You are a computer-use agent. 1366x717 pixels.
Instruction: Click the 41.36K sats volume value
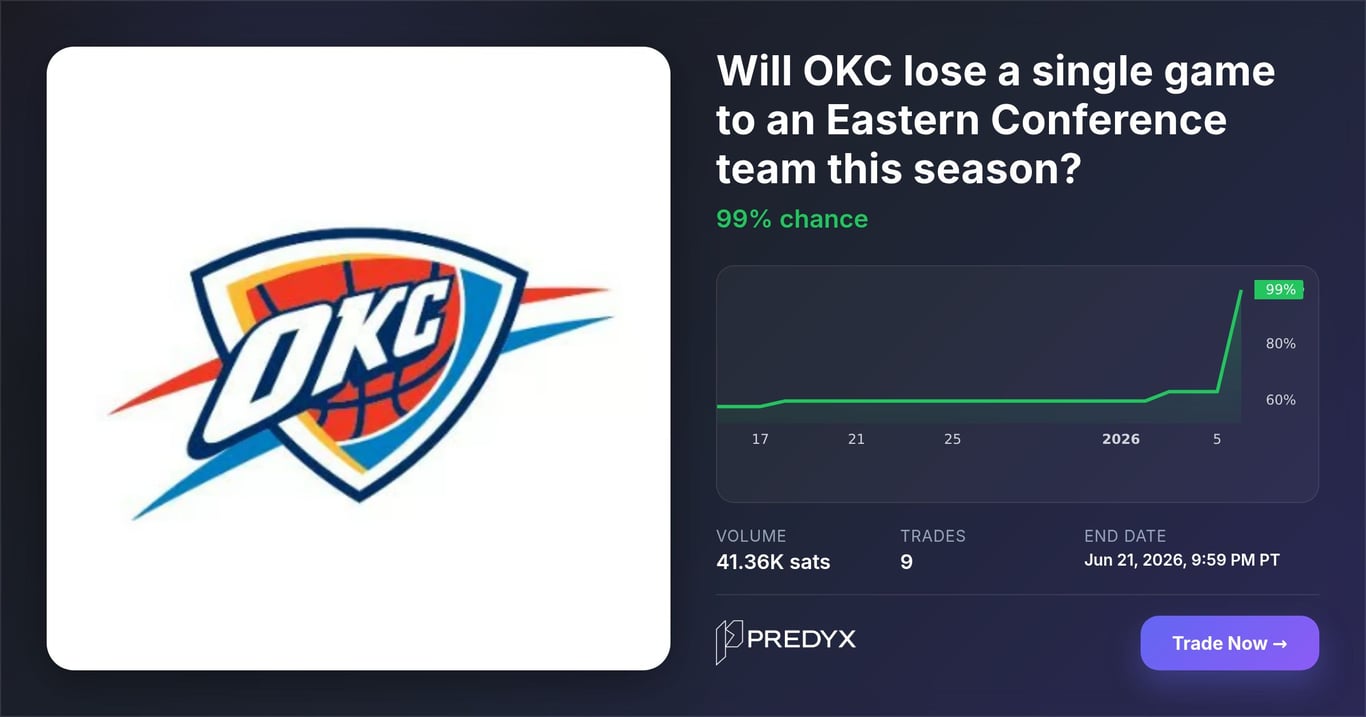pyautogui.click(x=773, y=562)
